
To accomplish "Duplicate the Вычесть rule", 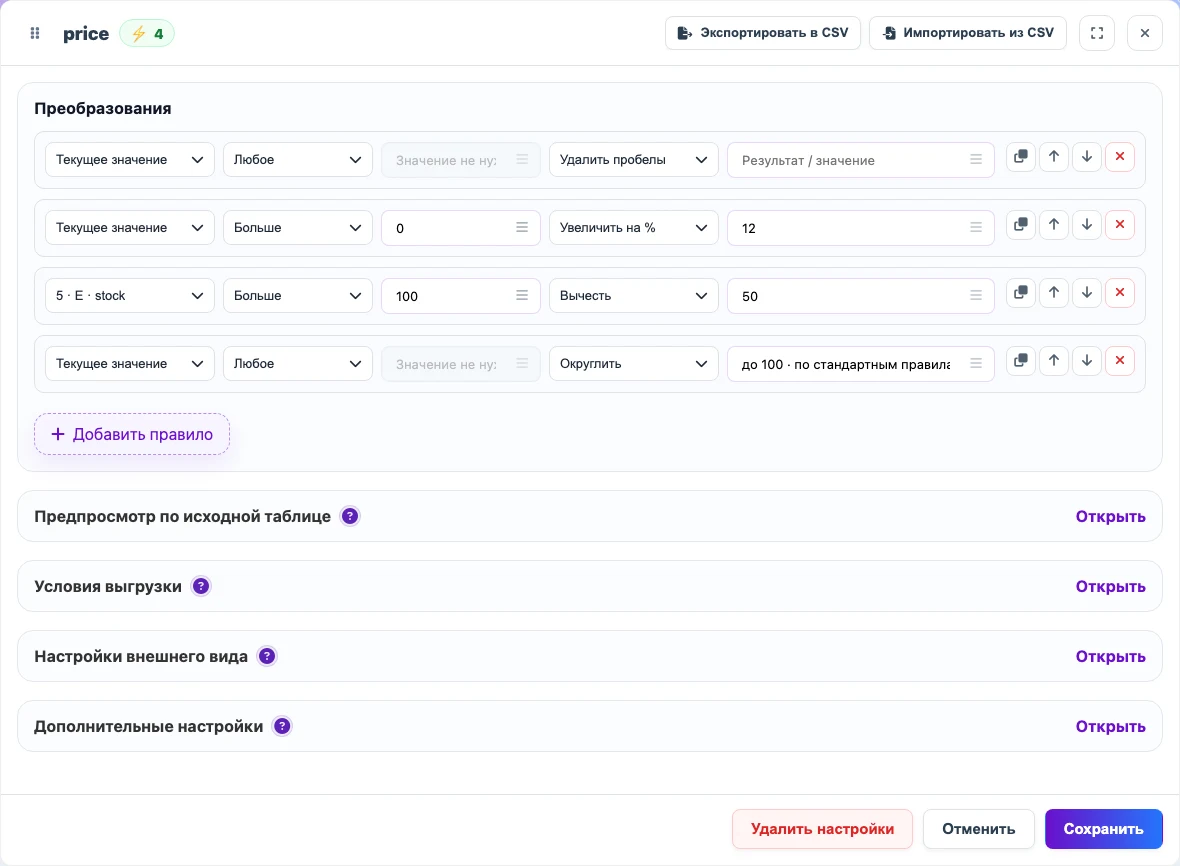I will tap(1020, 293).
